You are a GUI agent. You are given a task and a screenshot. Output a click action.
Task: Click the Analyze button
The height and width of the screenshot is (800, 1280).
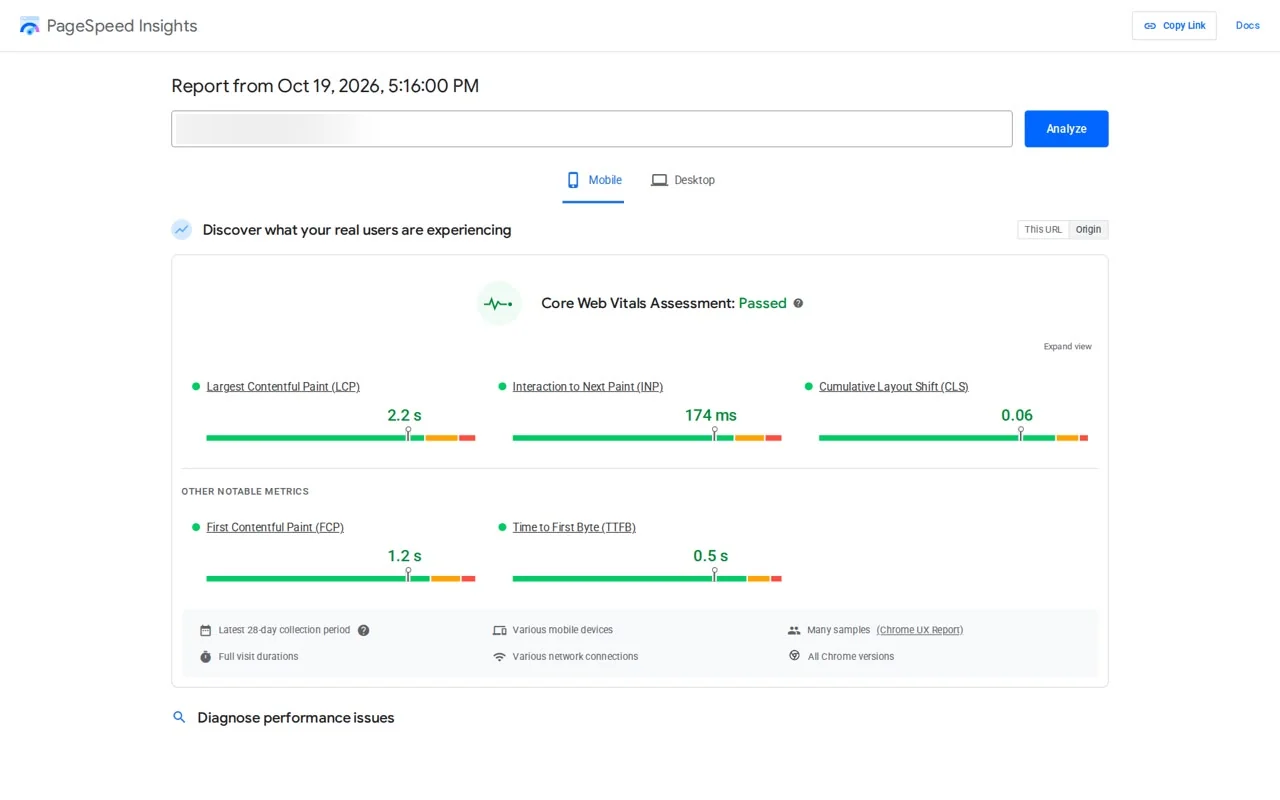click(x=1066, y=129)
